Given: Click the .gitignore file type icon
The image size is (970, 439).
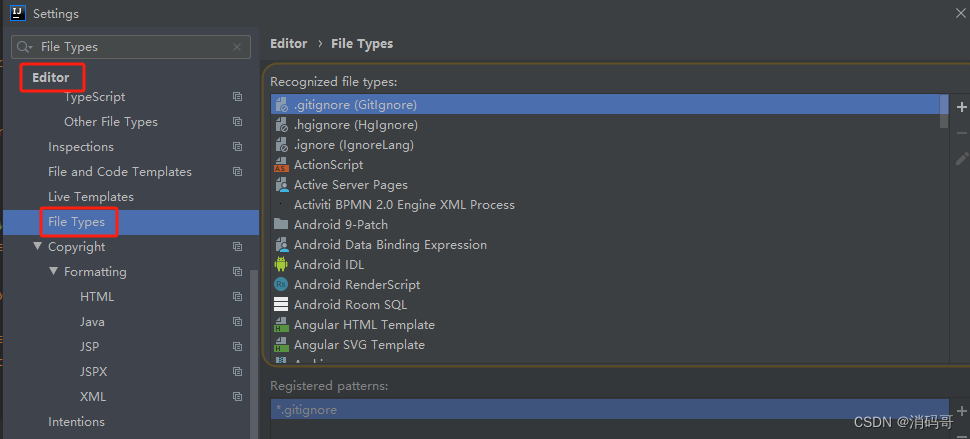Looking at the screenshot, I should (x=281, y=105).
